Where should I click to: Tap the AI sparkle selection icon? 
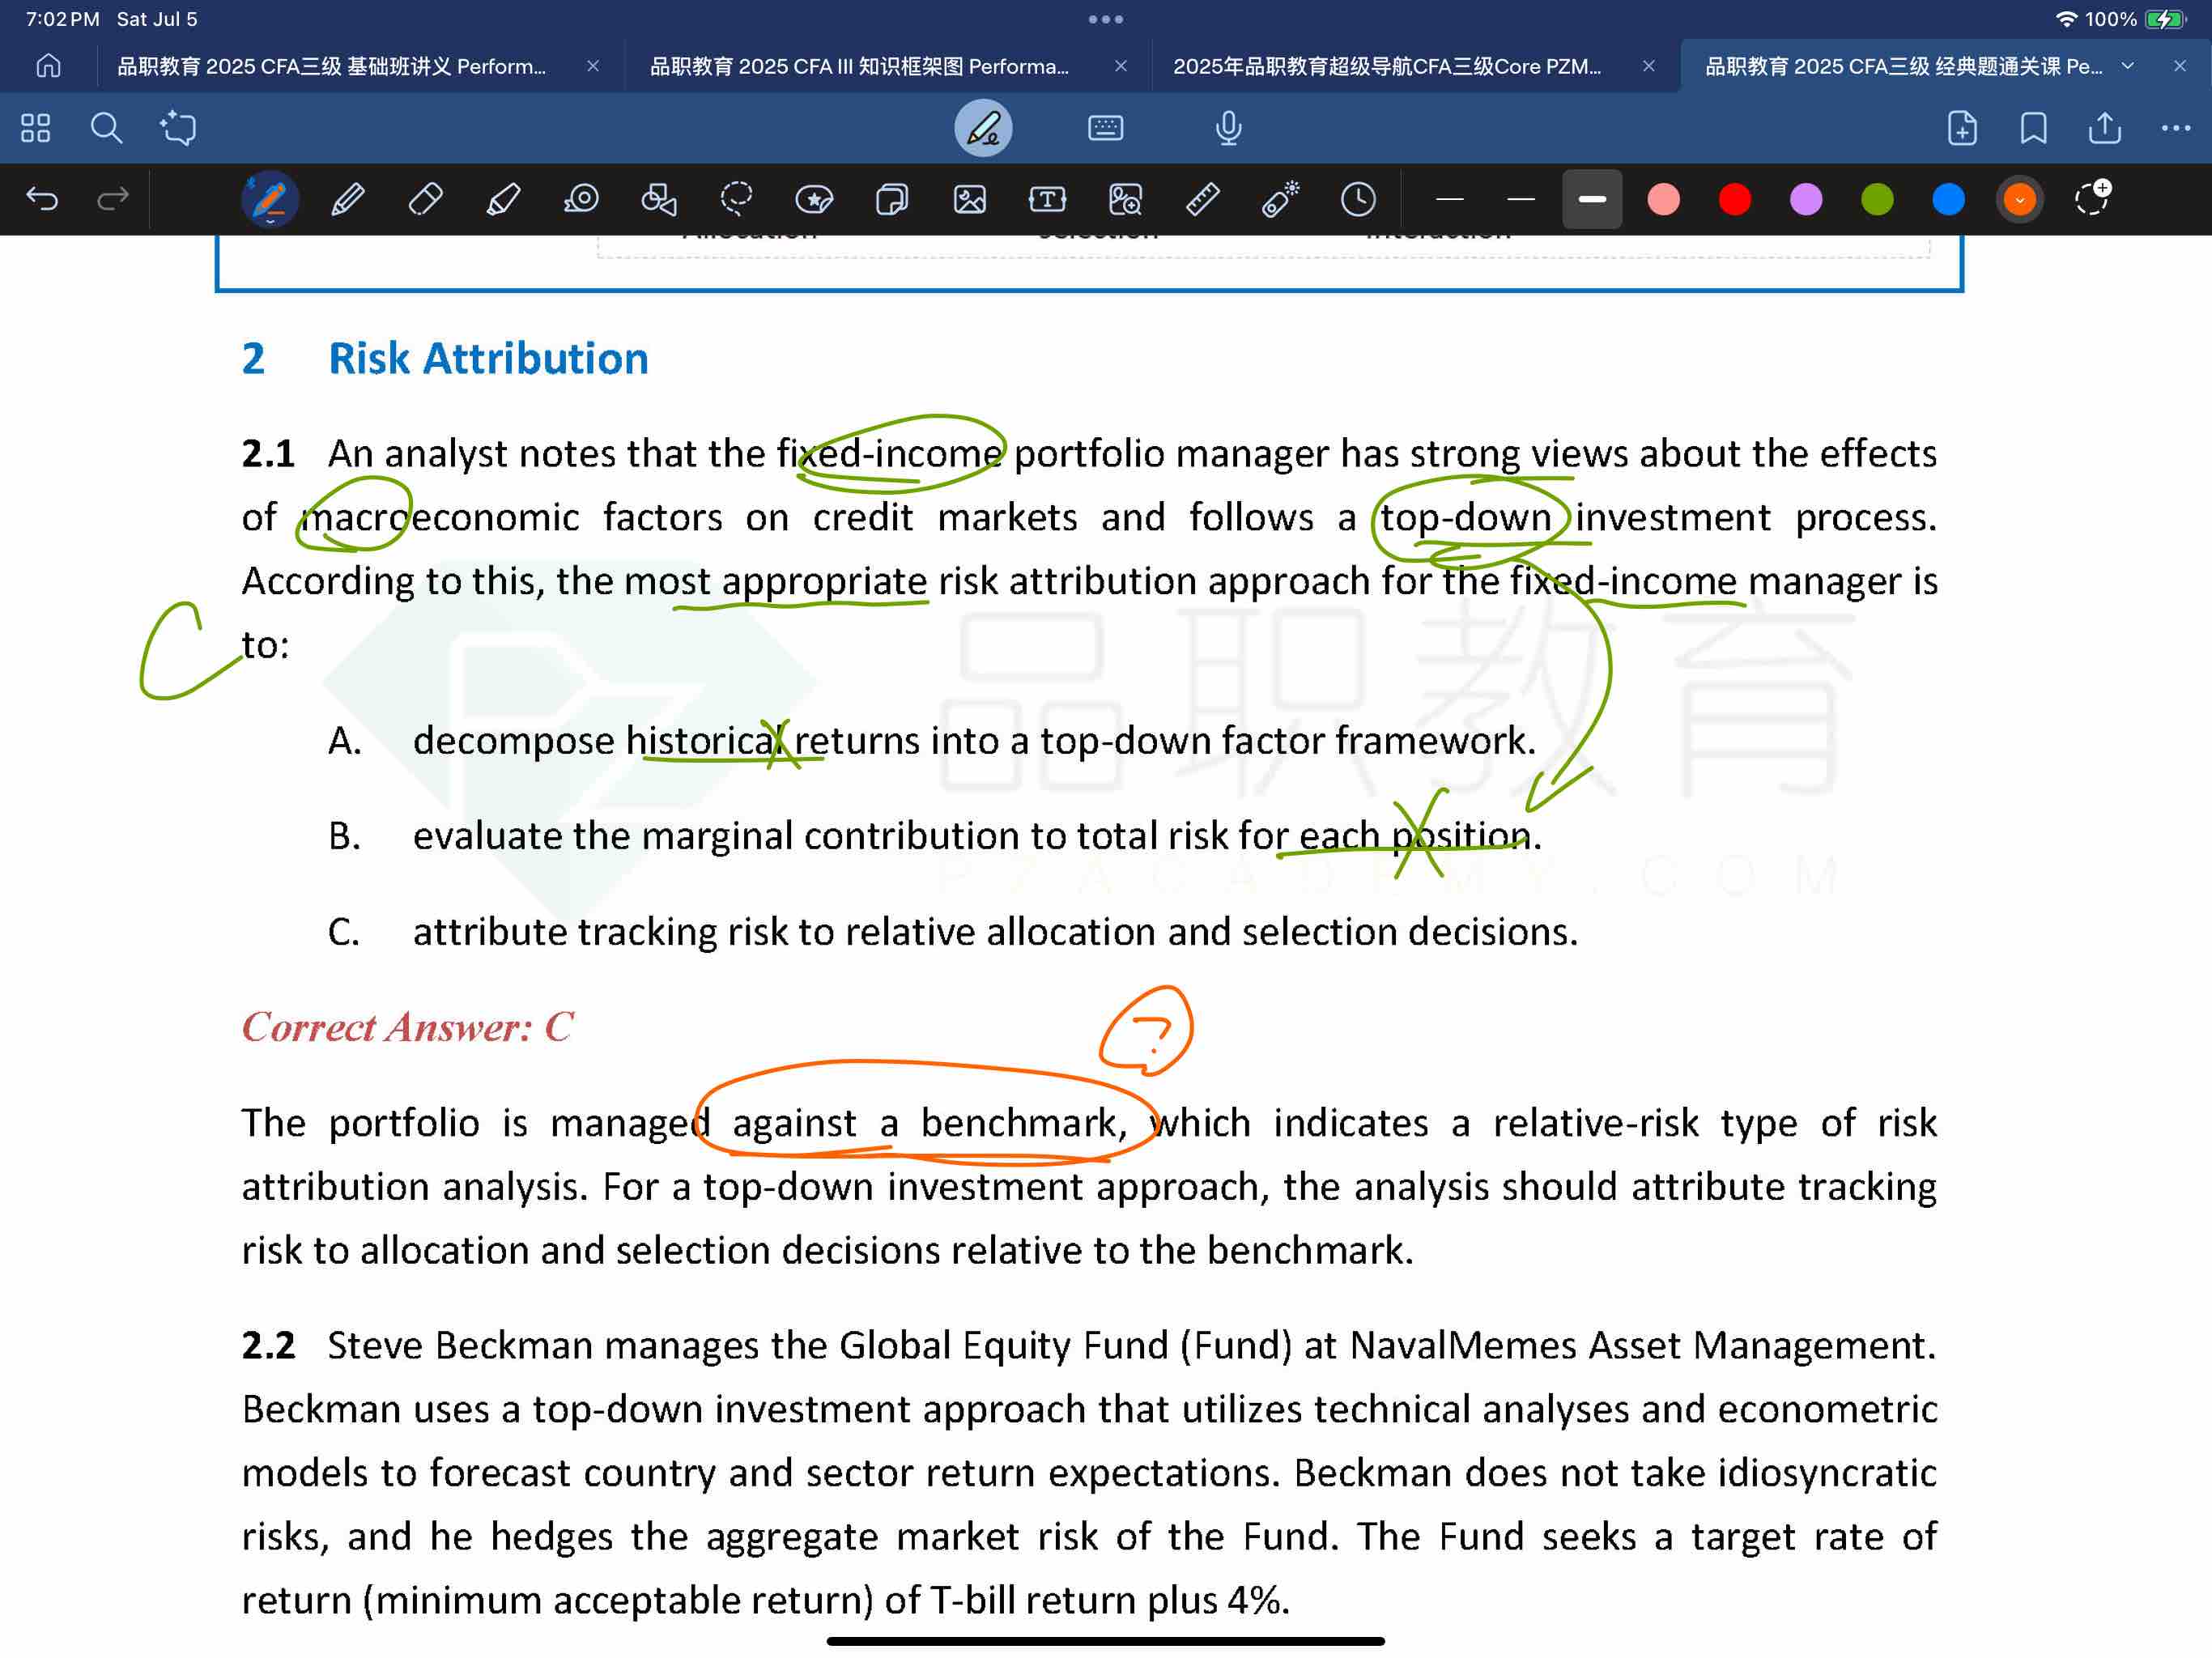[178, 128]
